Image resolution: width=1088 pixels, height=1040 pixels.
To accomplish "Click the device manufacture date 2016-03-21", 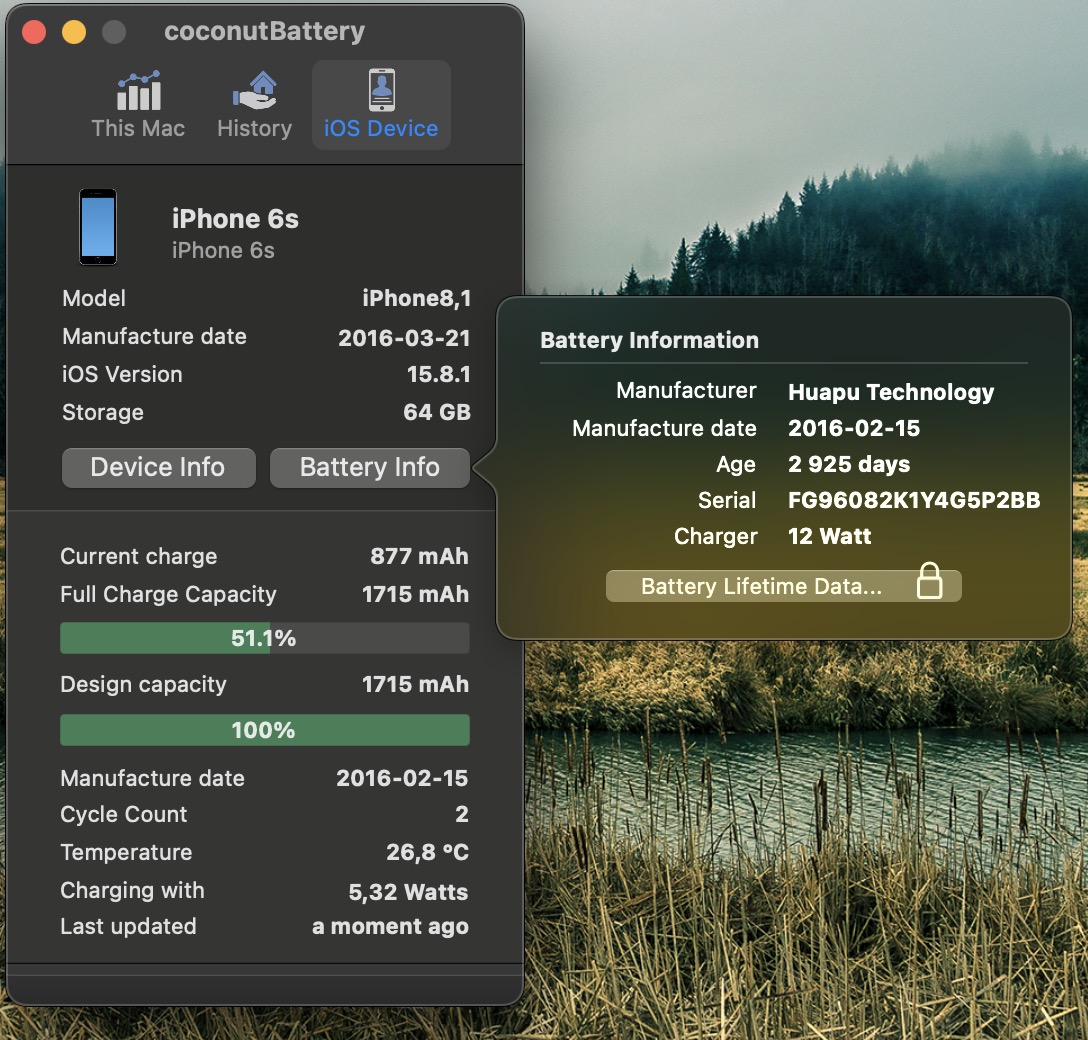I will click(x=404, y=337).
